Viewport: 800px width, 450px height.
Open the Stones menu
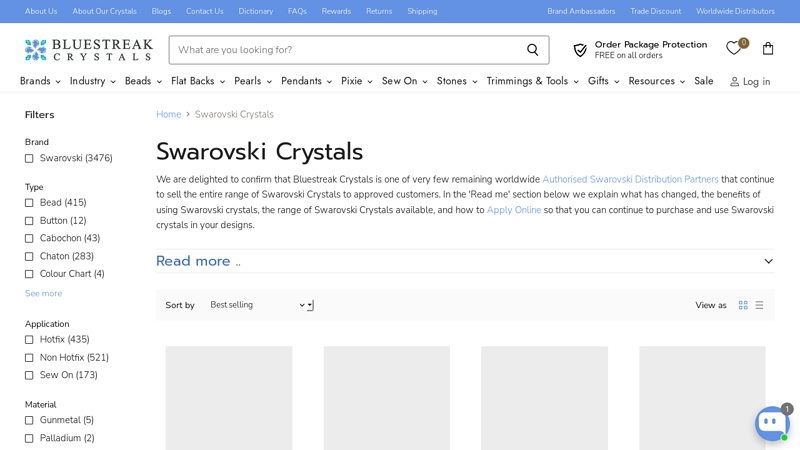457,81
